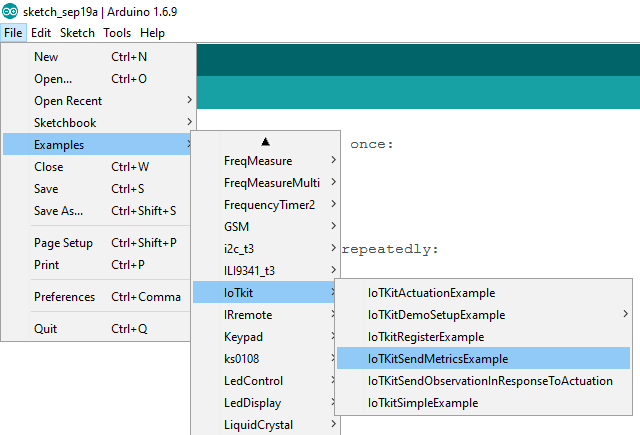Expand the IRremote examples submenu
The image size is (640, 435).
pos(264,315)
